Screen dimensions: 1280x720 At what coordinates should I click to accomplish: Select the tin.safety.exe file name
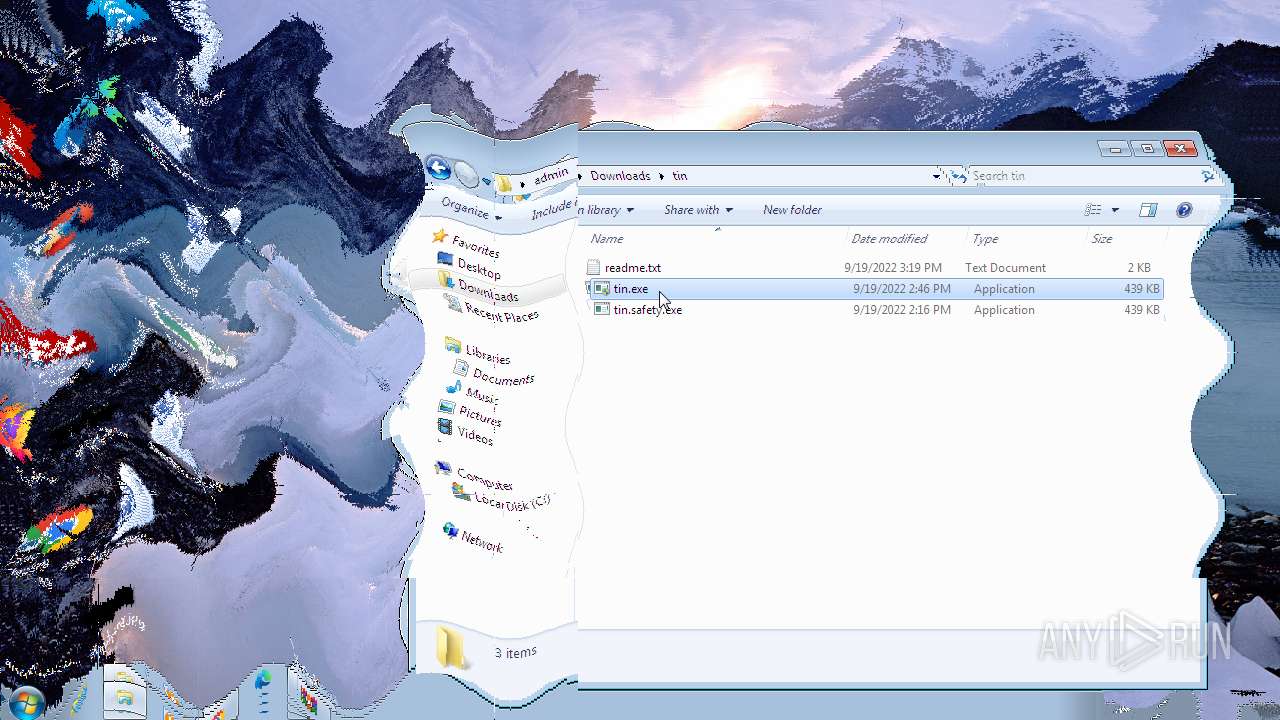[648, 310]
